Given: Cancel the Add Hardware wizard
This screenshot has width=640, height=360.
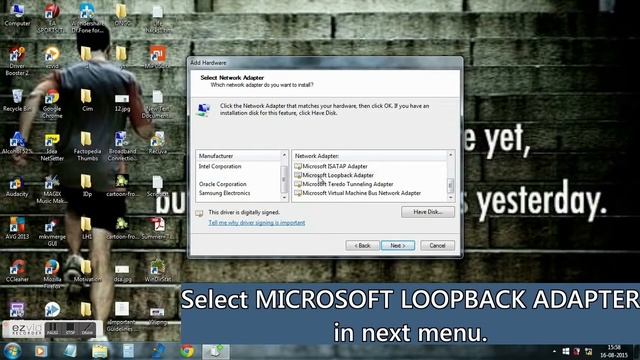Looking at the screenshot, I should pyautogui.click(x=437, y=245).
